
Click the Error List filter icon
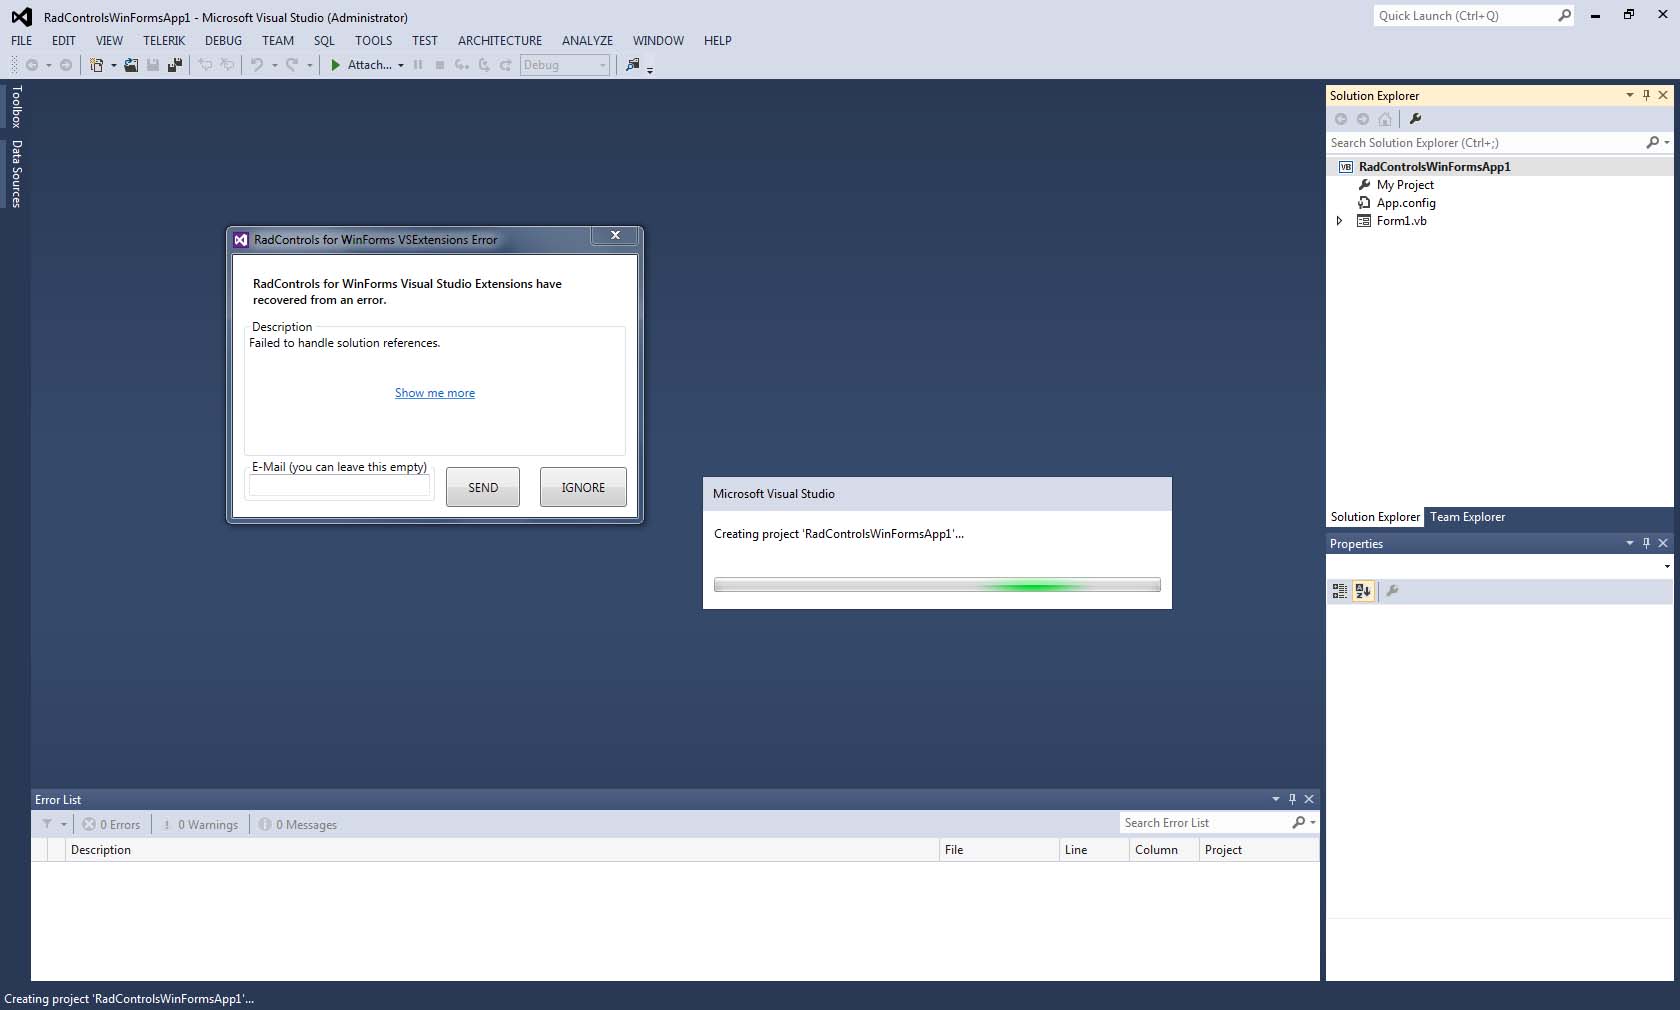pyautogui.click(x=47, y=824)
